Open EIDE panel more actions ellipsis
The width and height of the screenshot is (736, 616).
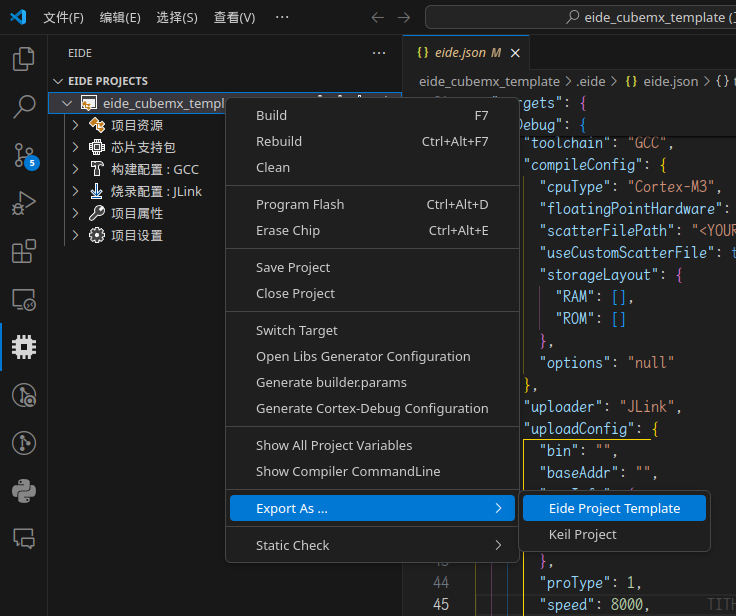click(x=379, y=53)
